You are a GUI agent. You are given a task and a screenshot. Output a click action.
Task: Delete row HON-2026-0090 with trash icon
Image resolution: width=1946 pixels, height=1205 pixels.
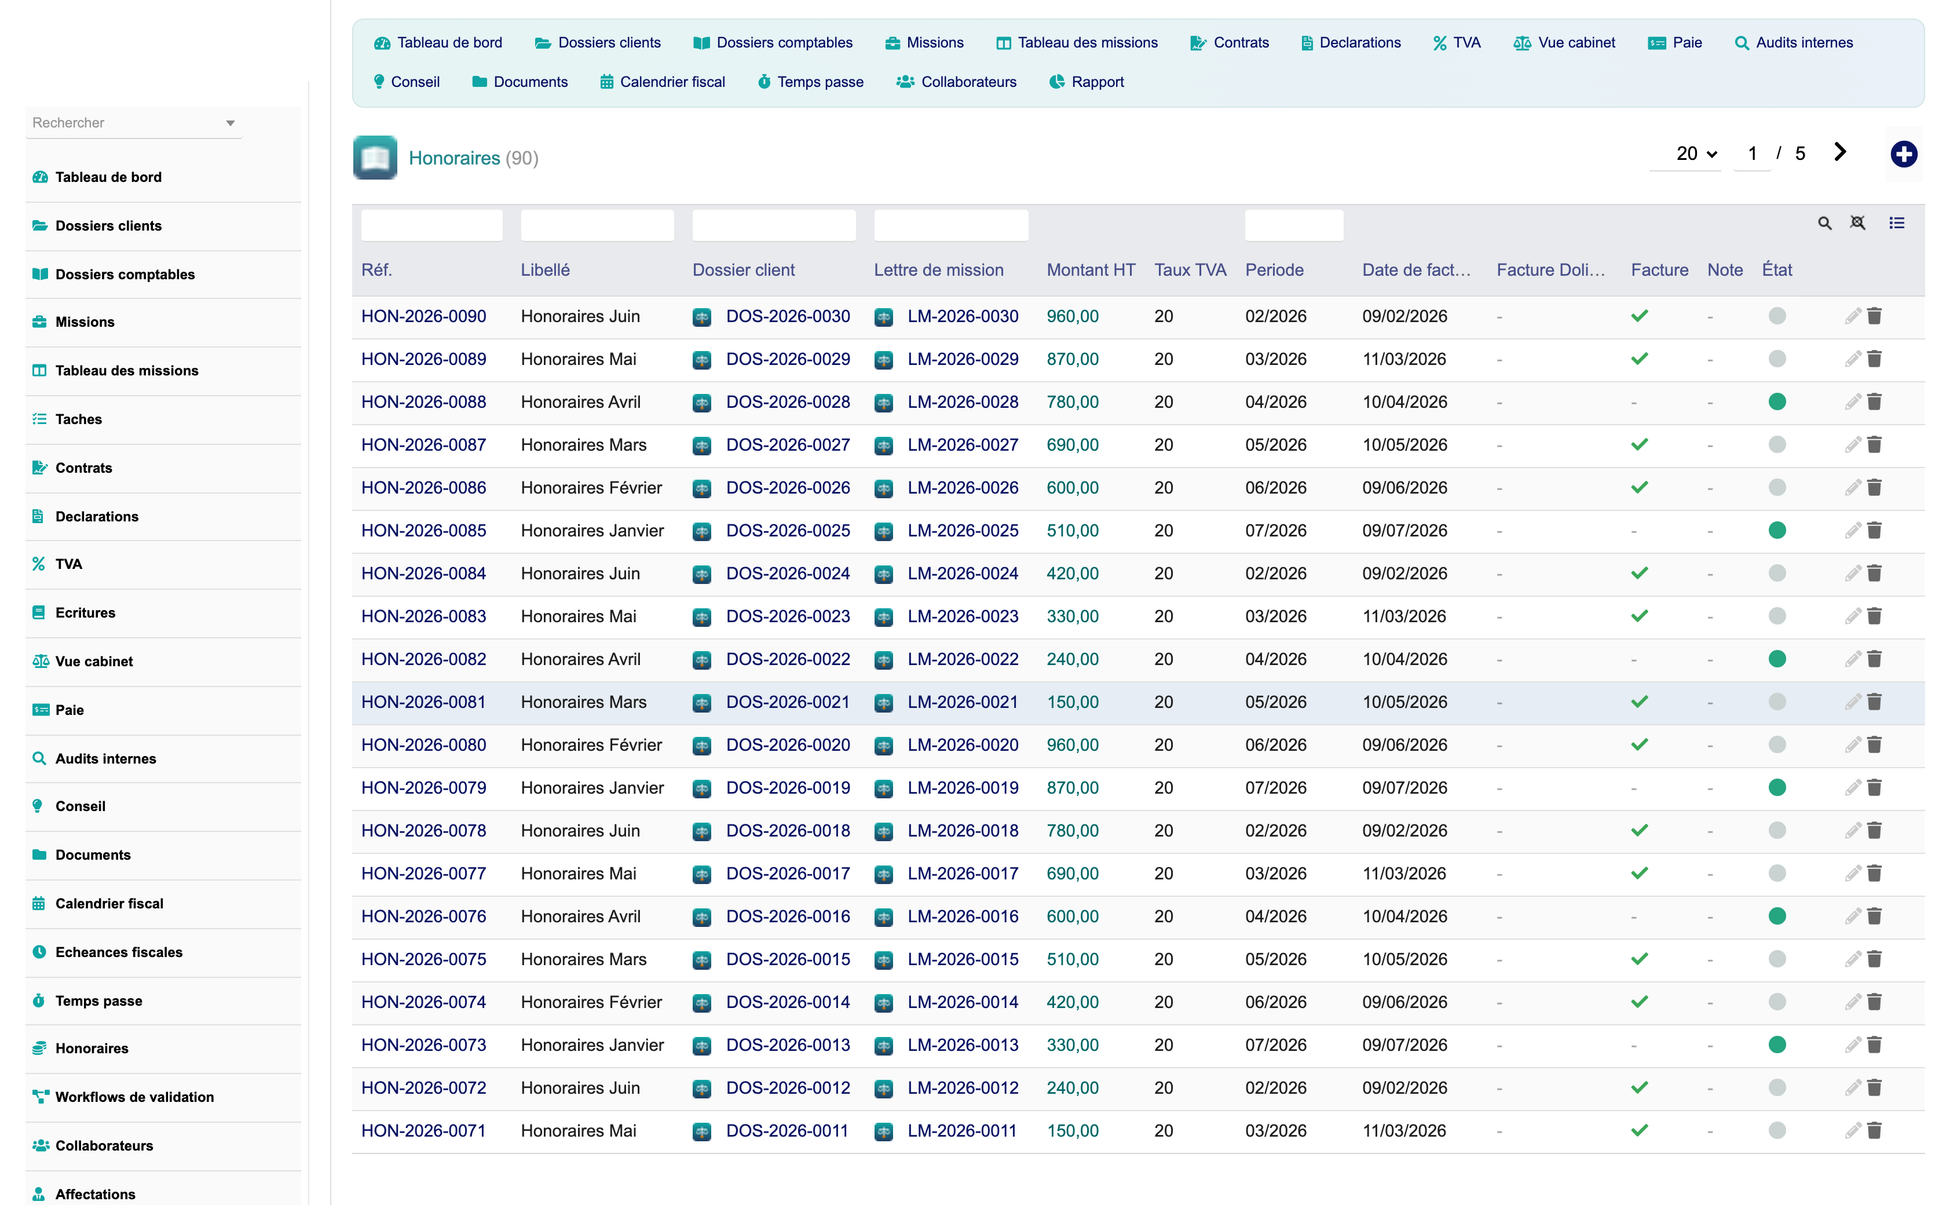coord(1875,316)
